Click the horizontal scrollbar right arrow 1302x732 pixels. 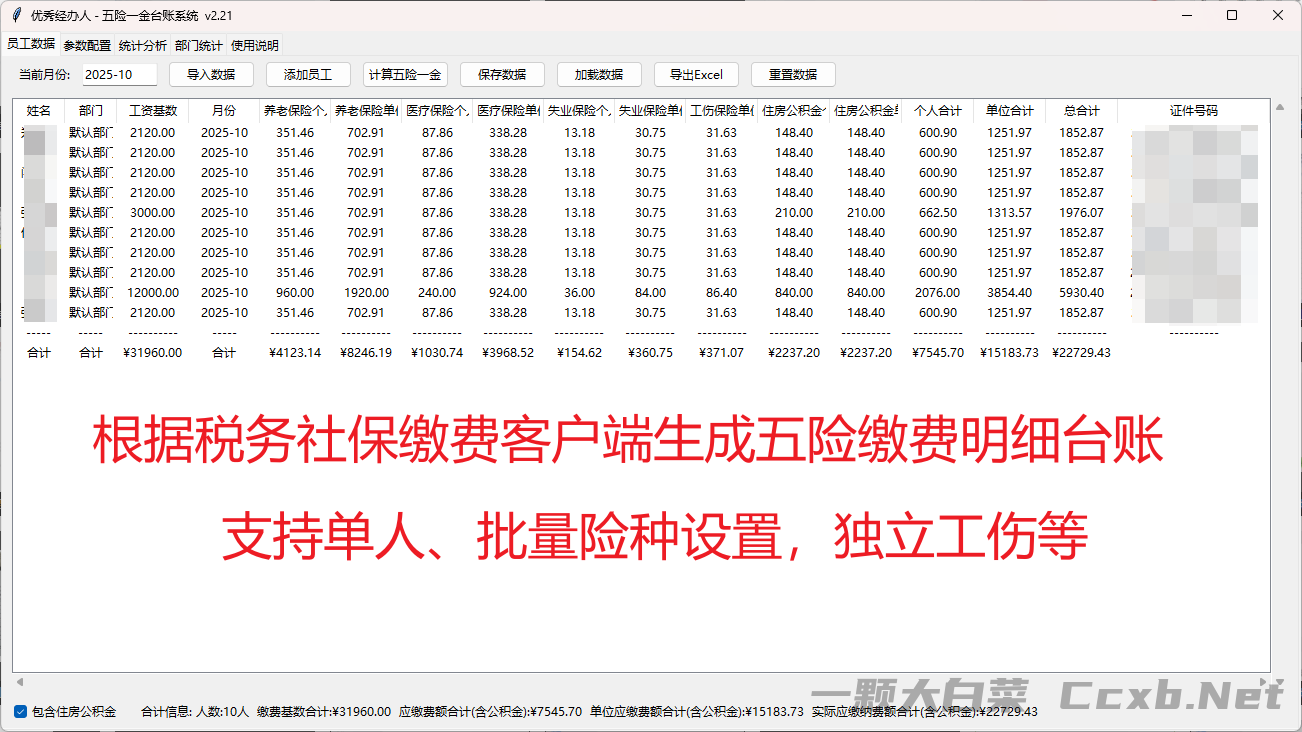point(1279,682)
